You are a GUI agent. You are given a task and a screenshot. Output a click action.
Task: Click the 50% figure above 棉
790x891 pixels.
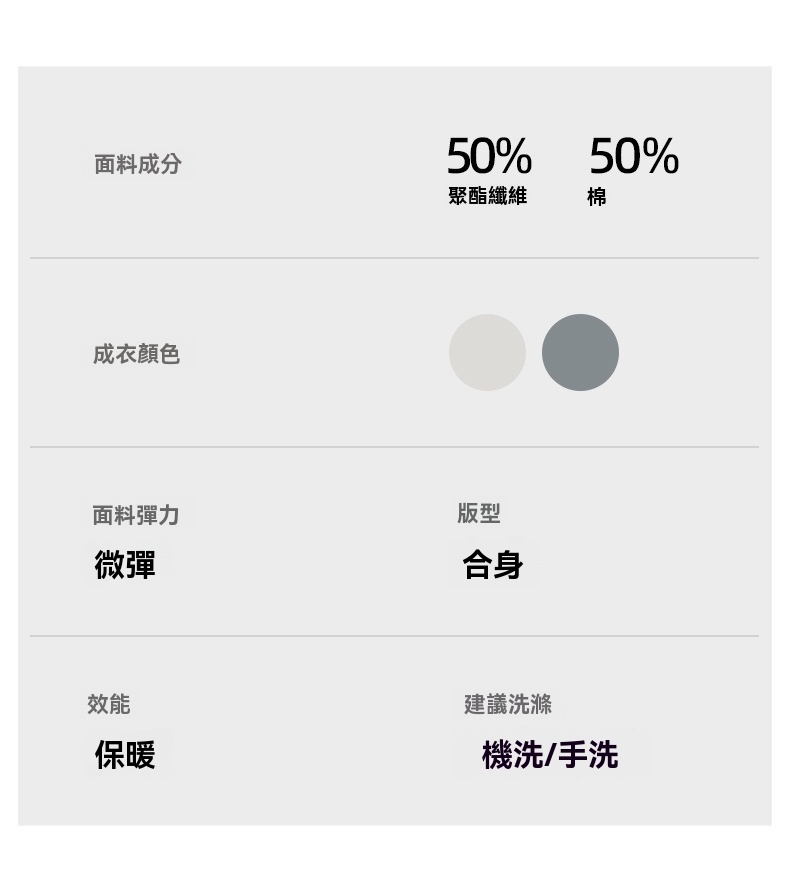tap(634, 157)
